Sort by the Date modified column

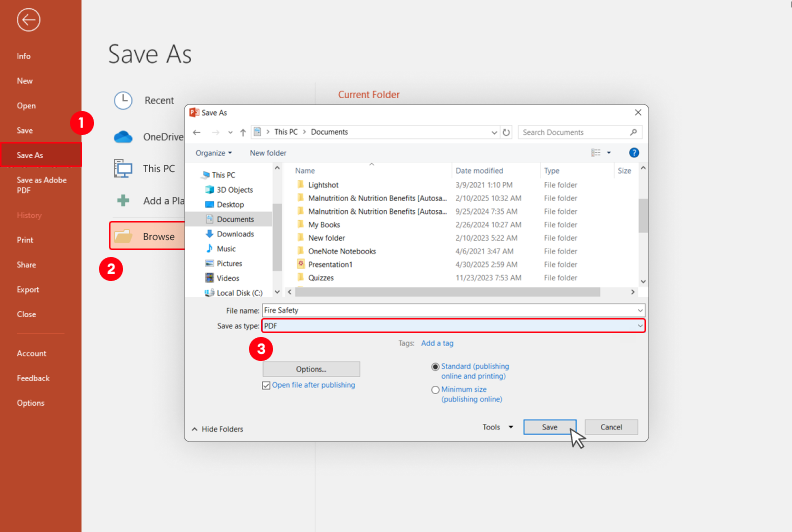pyautogui.click(x=479, y=171)
